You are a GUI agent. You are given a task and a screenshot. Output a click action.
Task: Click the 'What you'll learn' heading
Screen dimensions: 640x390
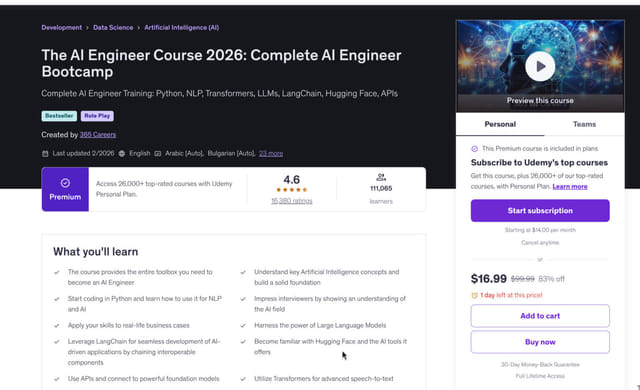[x=96, y=252]
